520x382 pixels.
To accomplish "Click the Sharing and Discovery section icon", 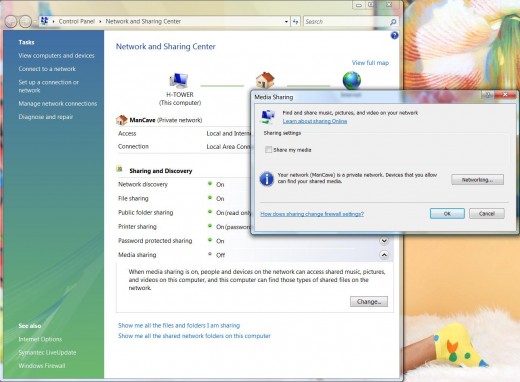I will [x=119, y=169].
